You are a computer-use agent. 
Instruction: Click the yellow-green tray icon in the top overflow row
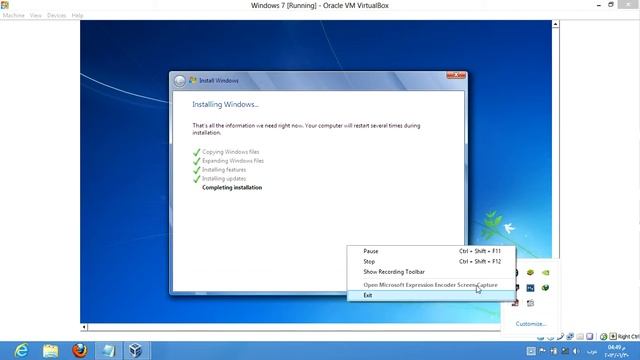pyautogui.click(x=530, y=272)
